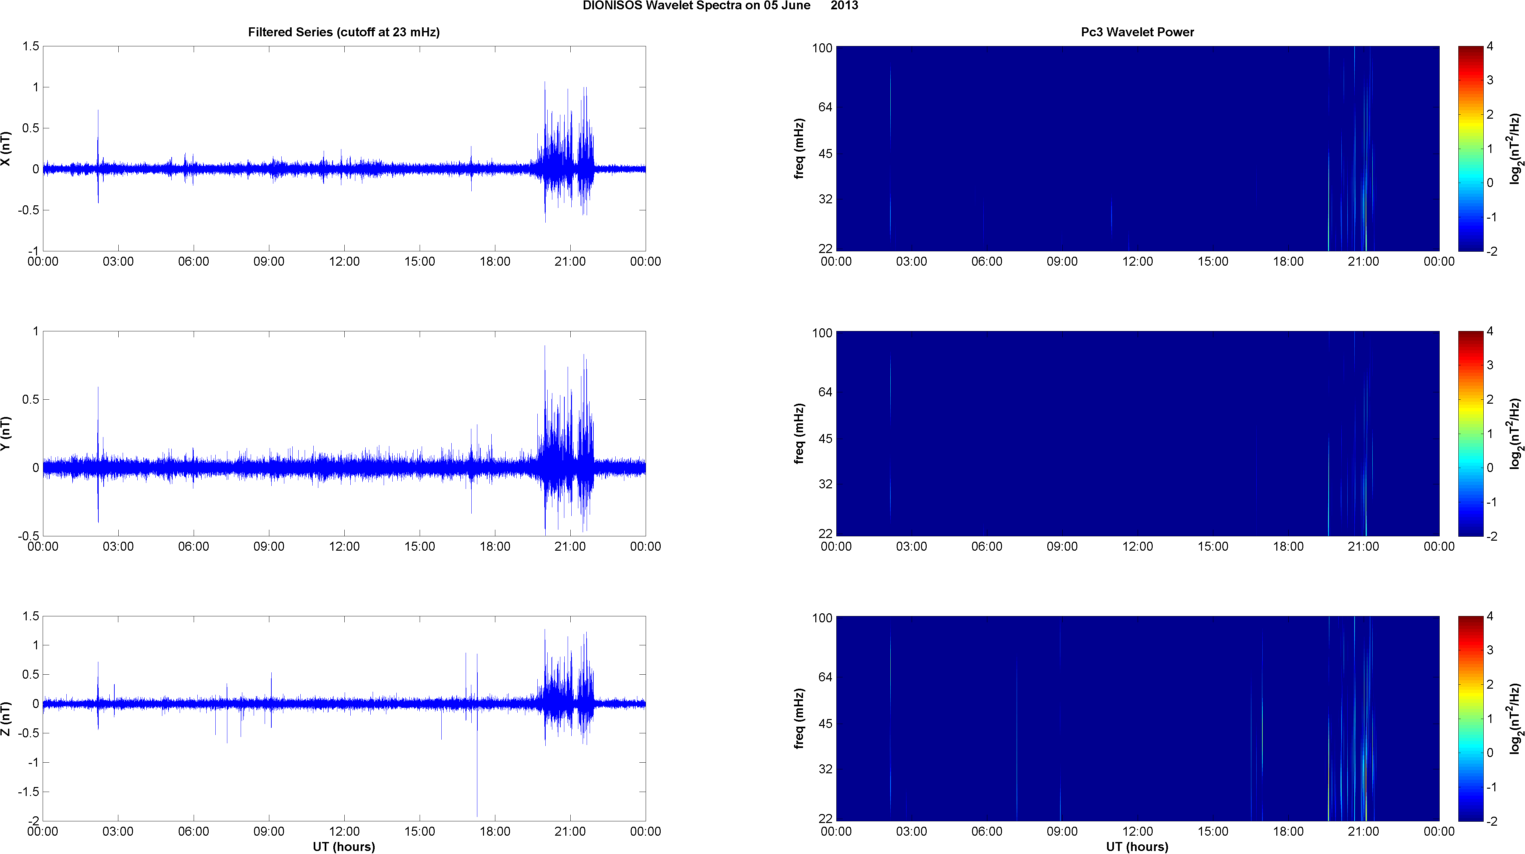1525x854 pixels.
Task: Click inside the X component time series plot
Action: (x=344, y=149)
